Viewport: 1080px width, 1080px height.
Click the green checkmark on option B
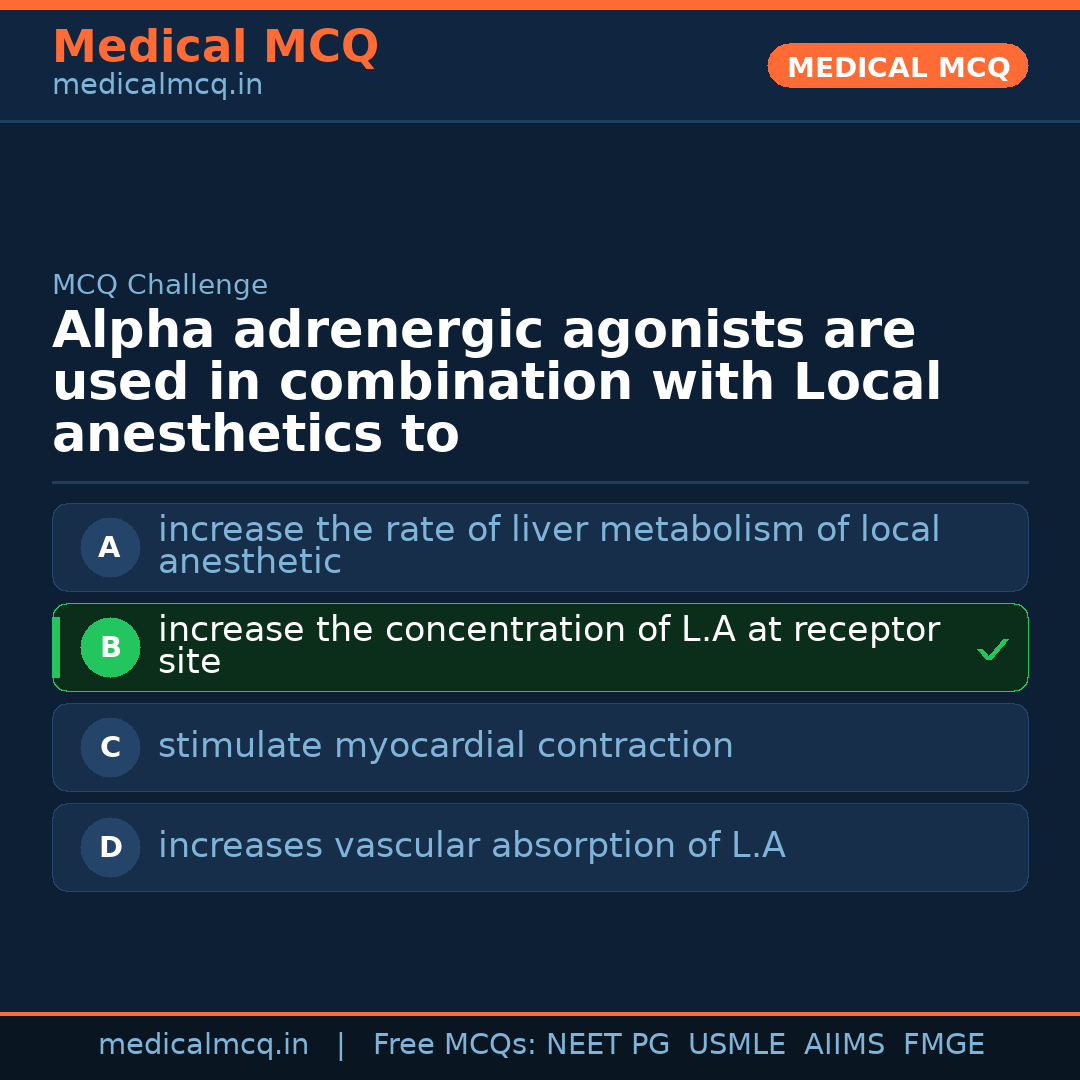point(992,650)
